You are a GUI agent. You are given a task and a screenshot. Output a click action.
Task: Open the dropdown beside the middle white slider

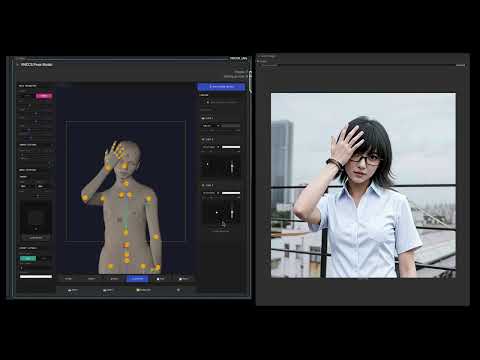211,147
